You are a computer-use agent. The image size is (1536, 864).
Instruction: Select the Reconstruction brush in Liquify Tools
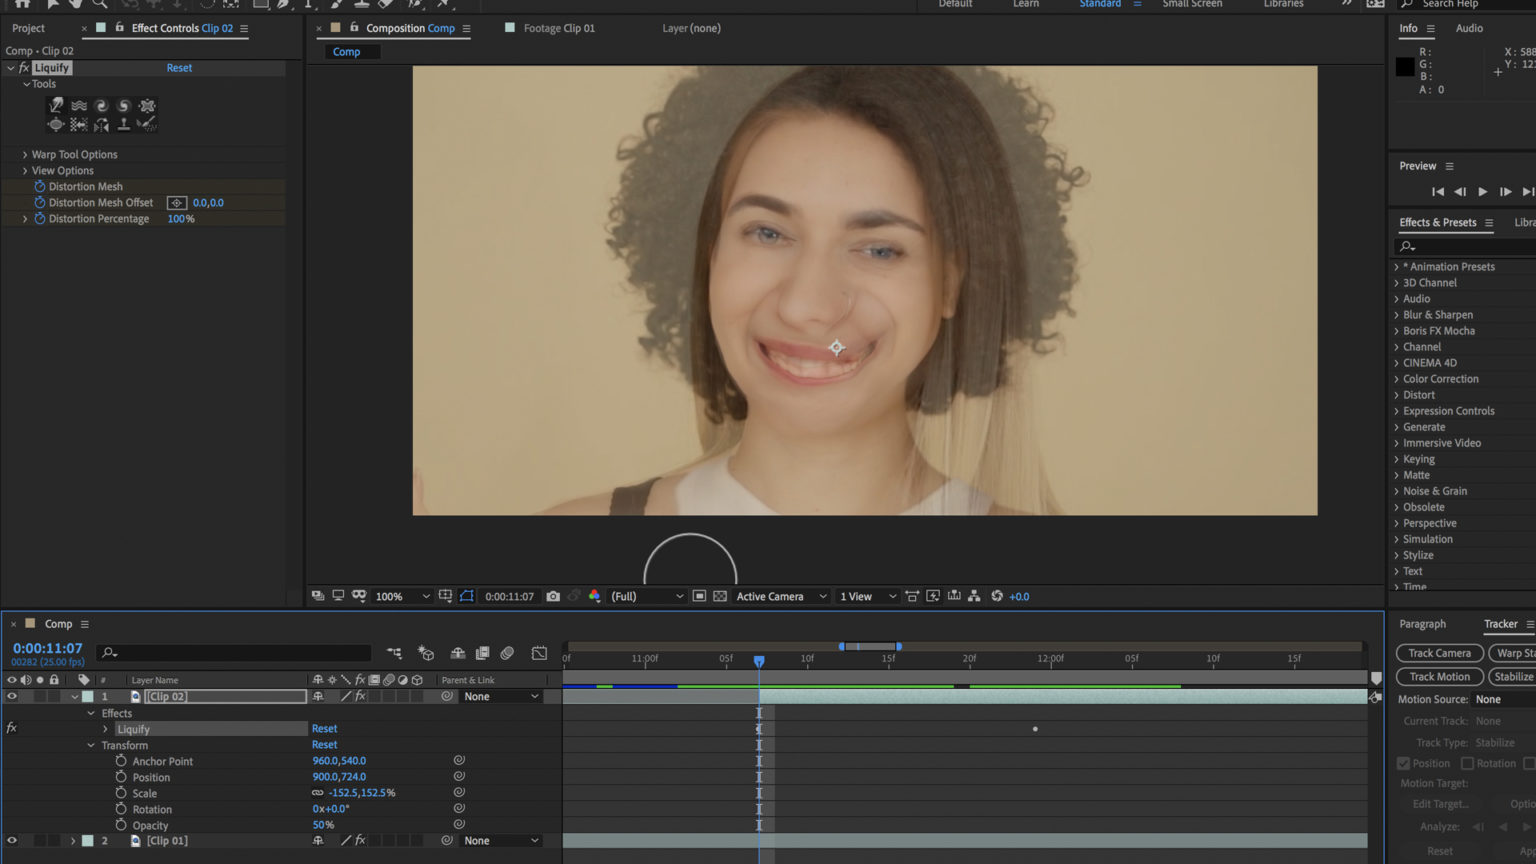click(x=147, y=124)
